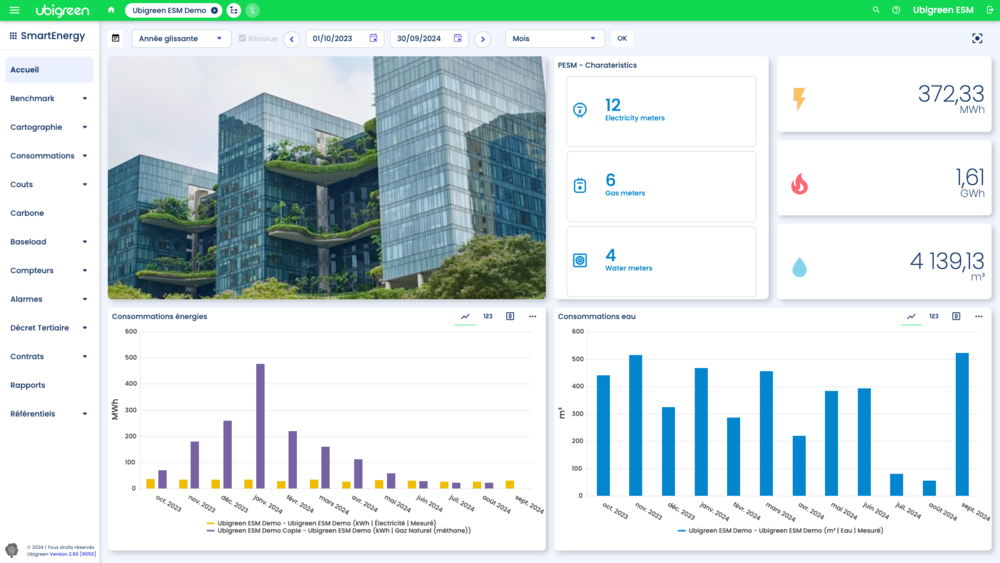Select line chart view for Consommations eau
Viewport: 1000px width, 563px height.
[x=911, y=316]
